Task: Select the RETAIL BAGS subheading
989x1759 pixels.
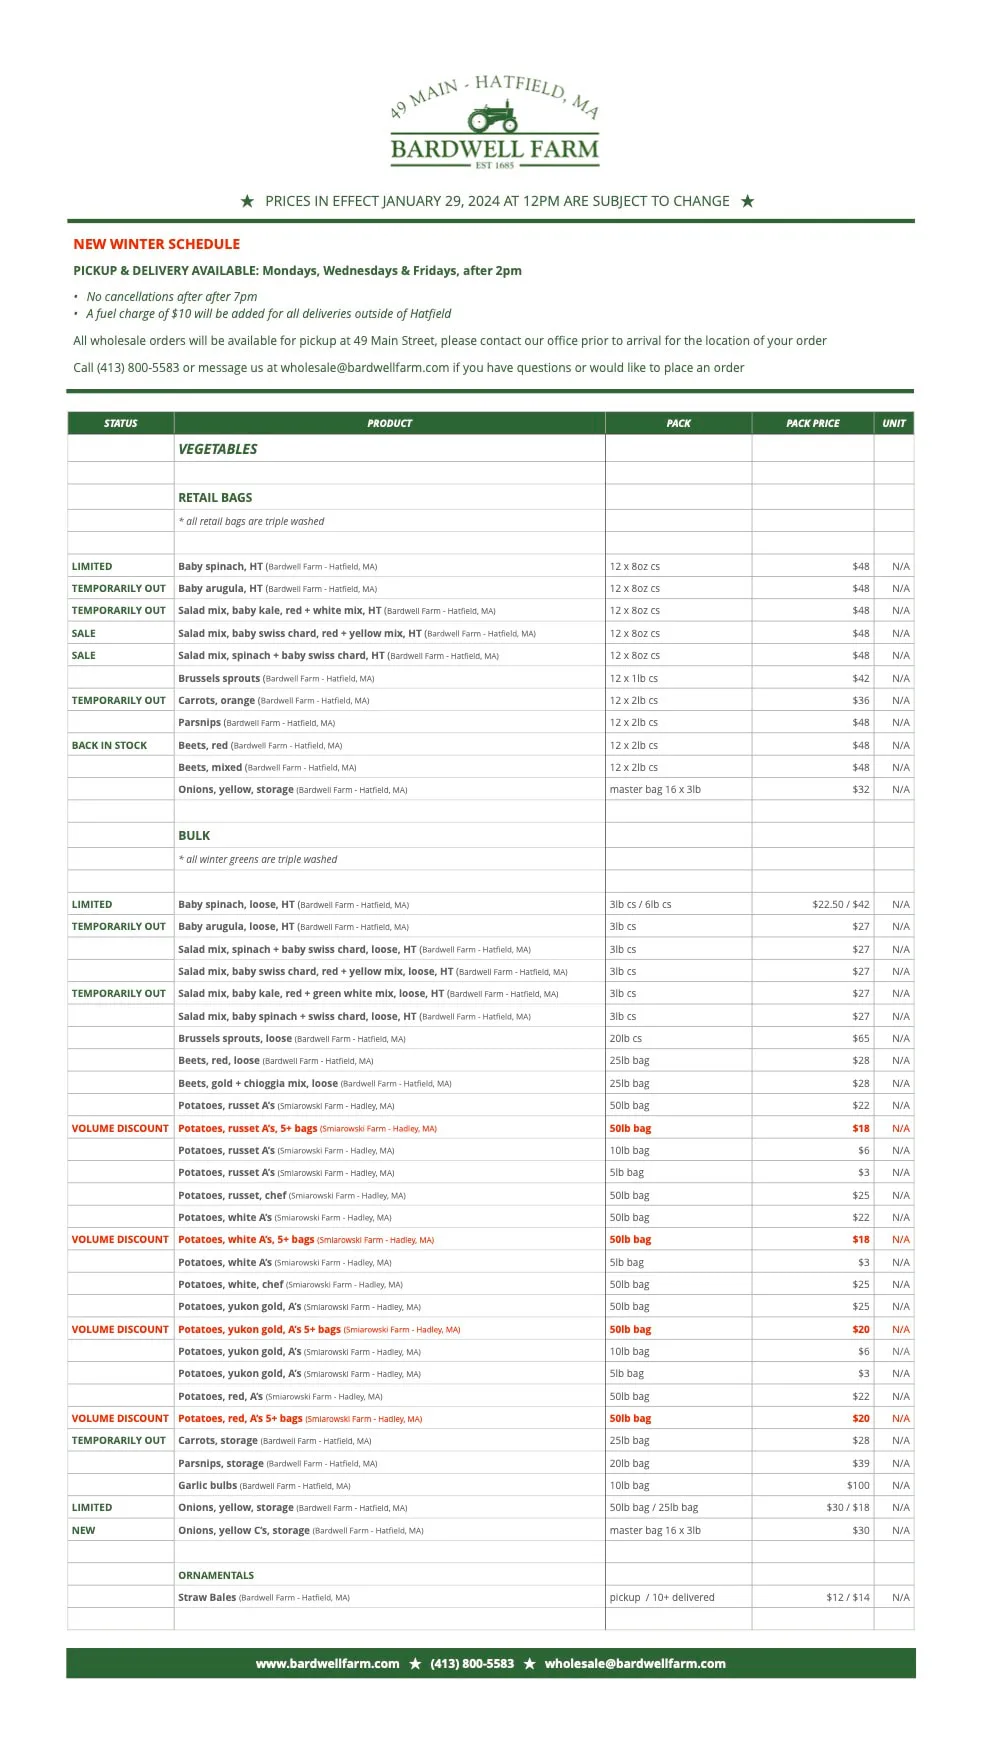Action: (215, 498)
